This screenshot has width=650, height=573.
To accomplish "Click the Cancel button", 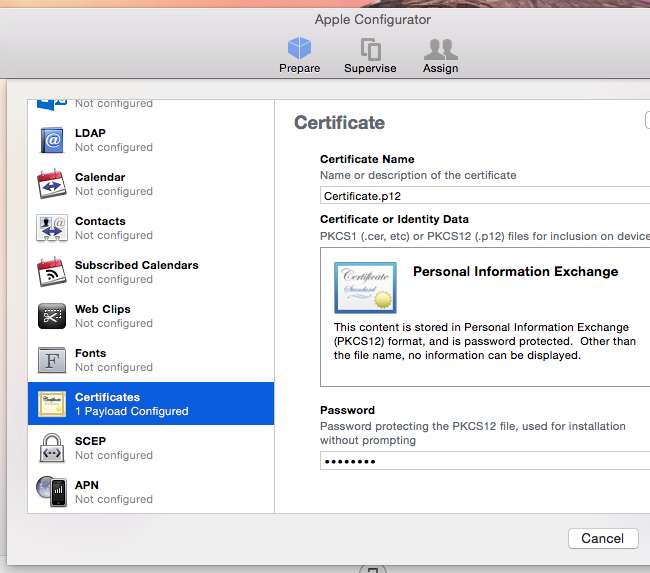I will (602, 538).
